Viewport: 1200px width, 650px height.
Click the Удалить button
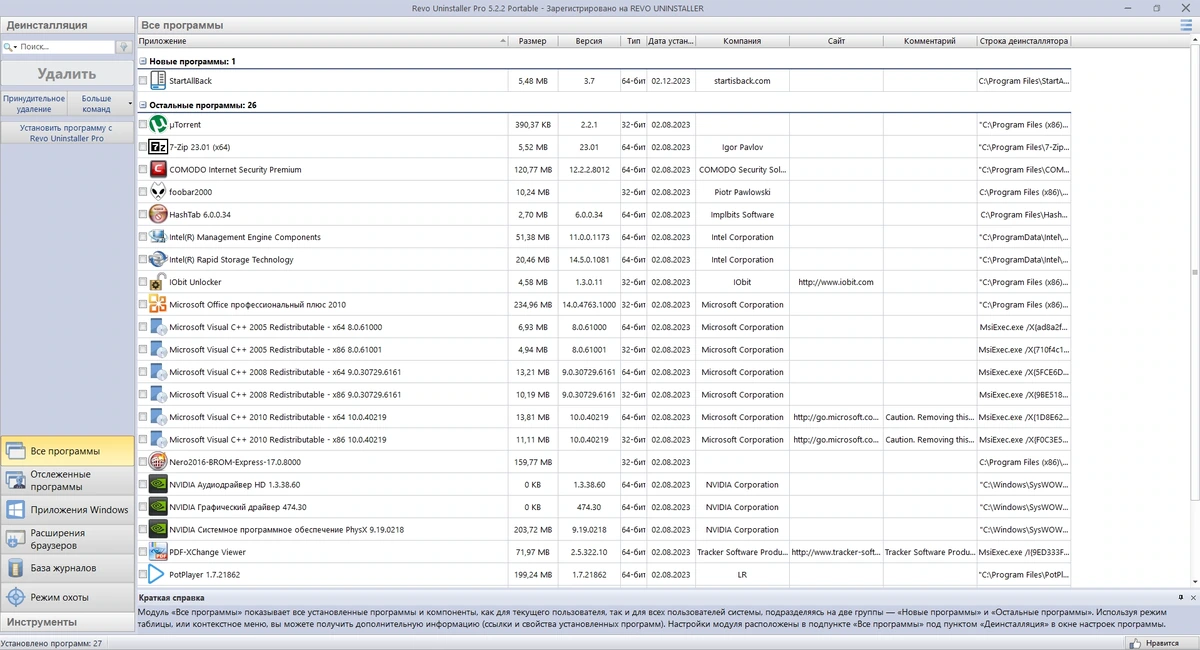point(67,74)
